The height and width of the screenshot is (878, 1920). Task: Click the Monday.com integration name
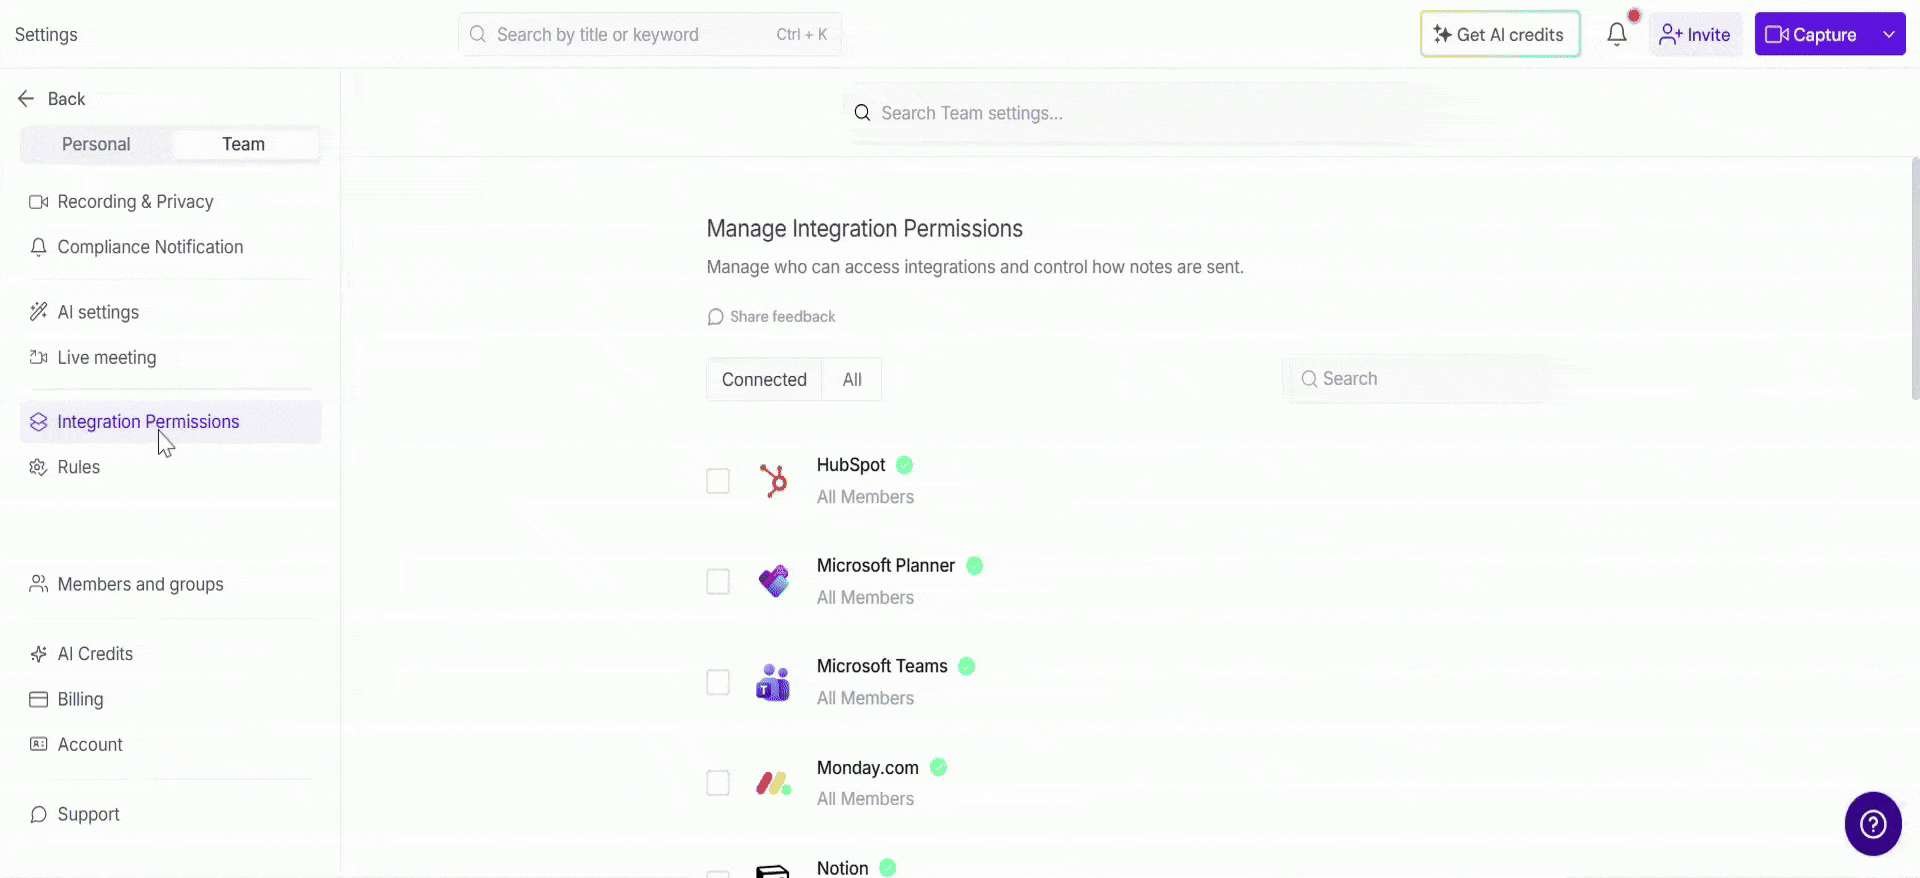868,768
